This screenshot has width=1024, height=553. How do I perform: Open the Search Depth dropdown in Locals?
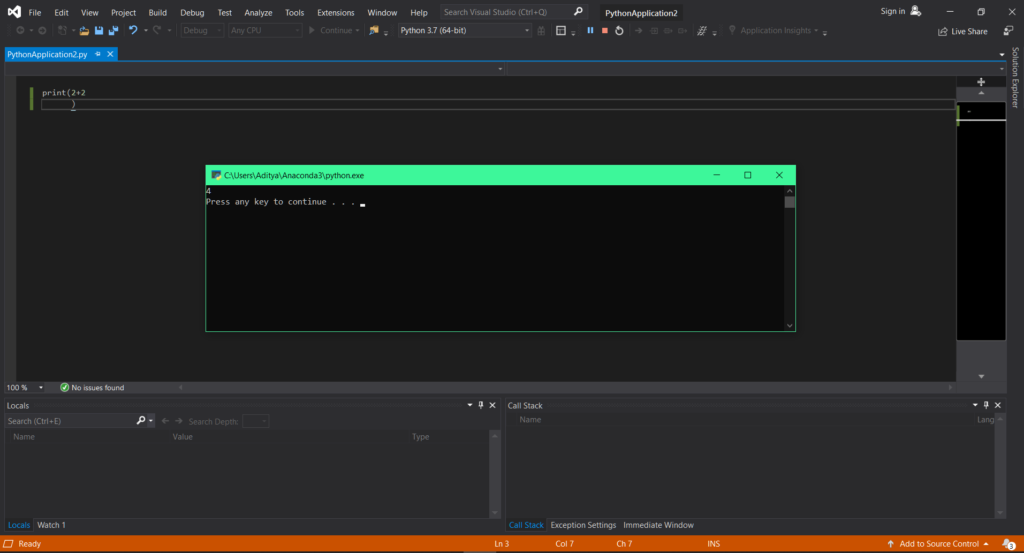click(x=255, y=421)
